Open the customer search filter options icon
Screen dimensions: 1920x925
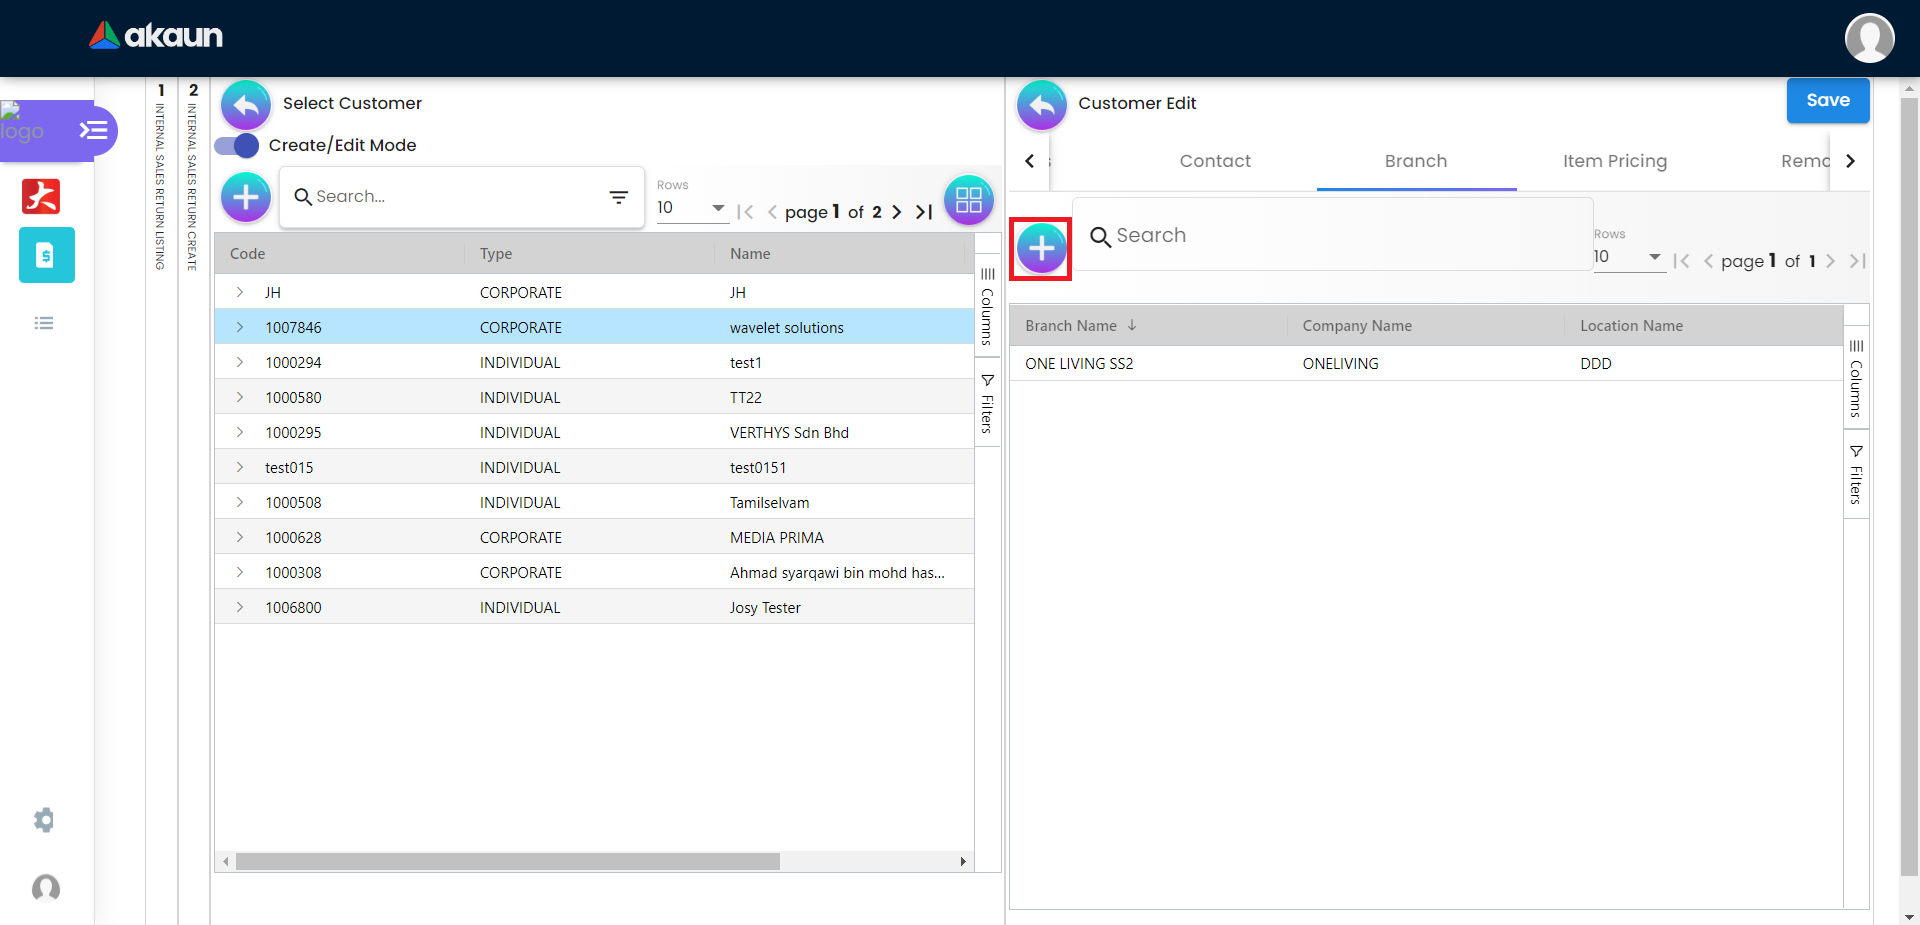point(619,197)
